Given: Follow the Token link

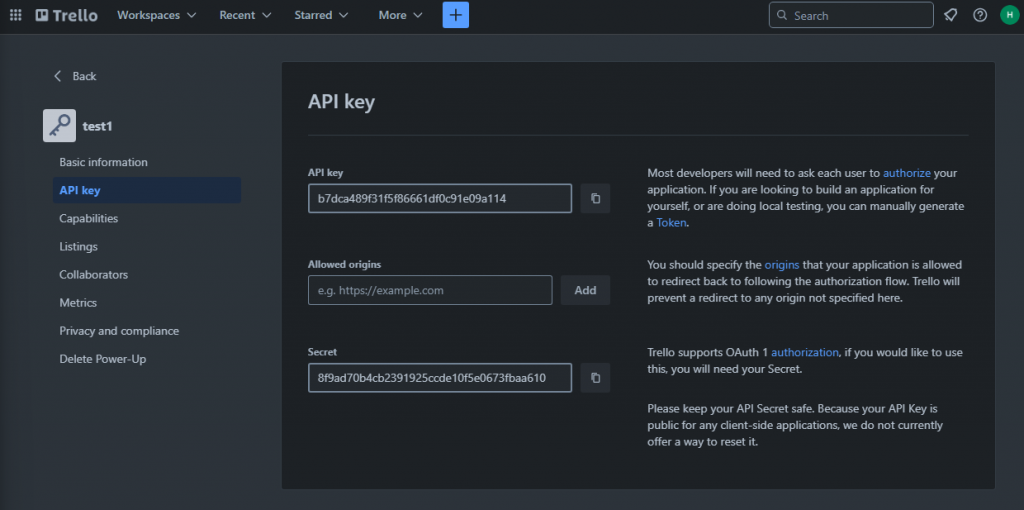Looking at the screenshot, I should click(x=671, y=223).
